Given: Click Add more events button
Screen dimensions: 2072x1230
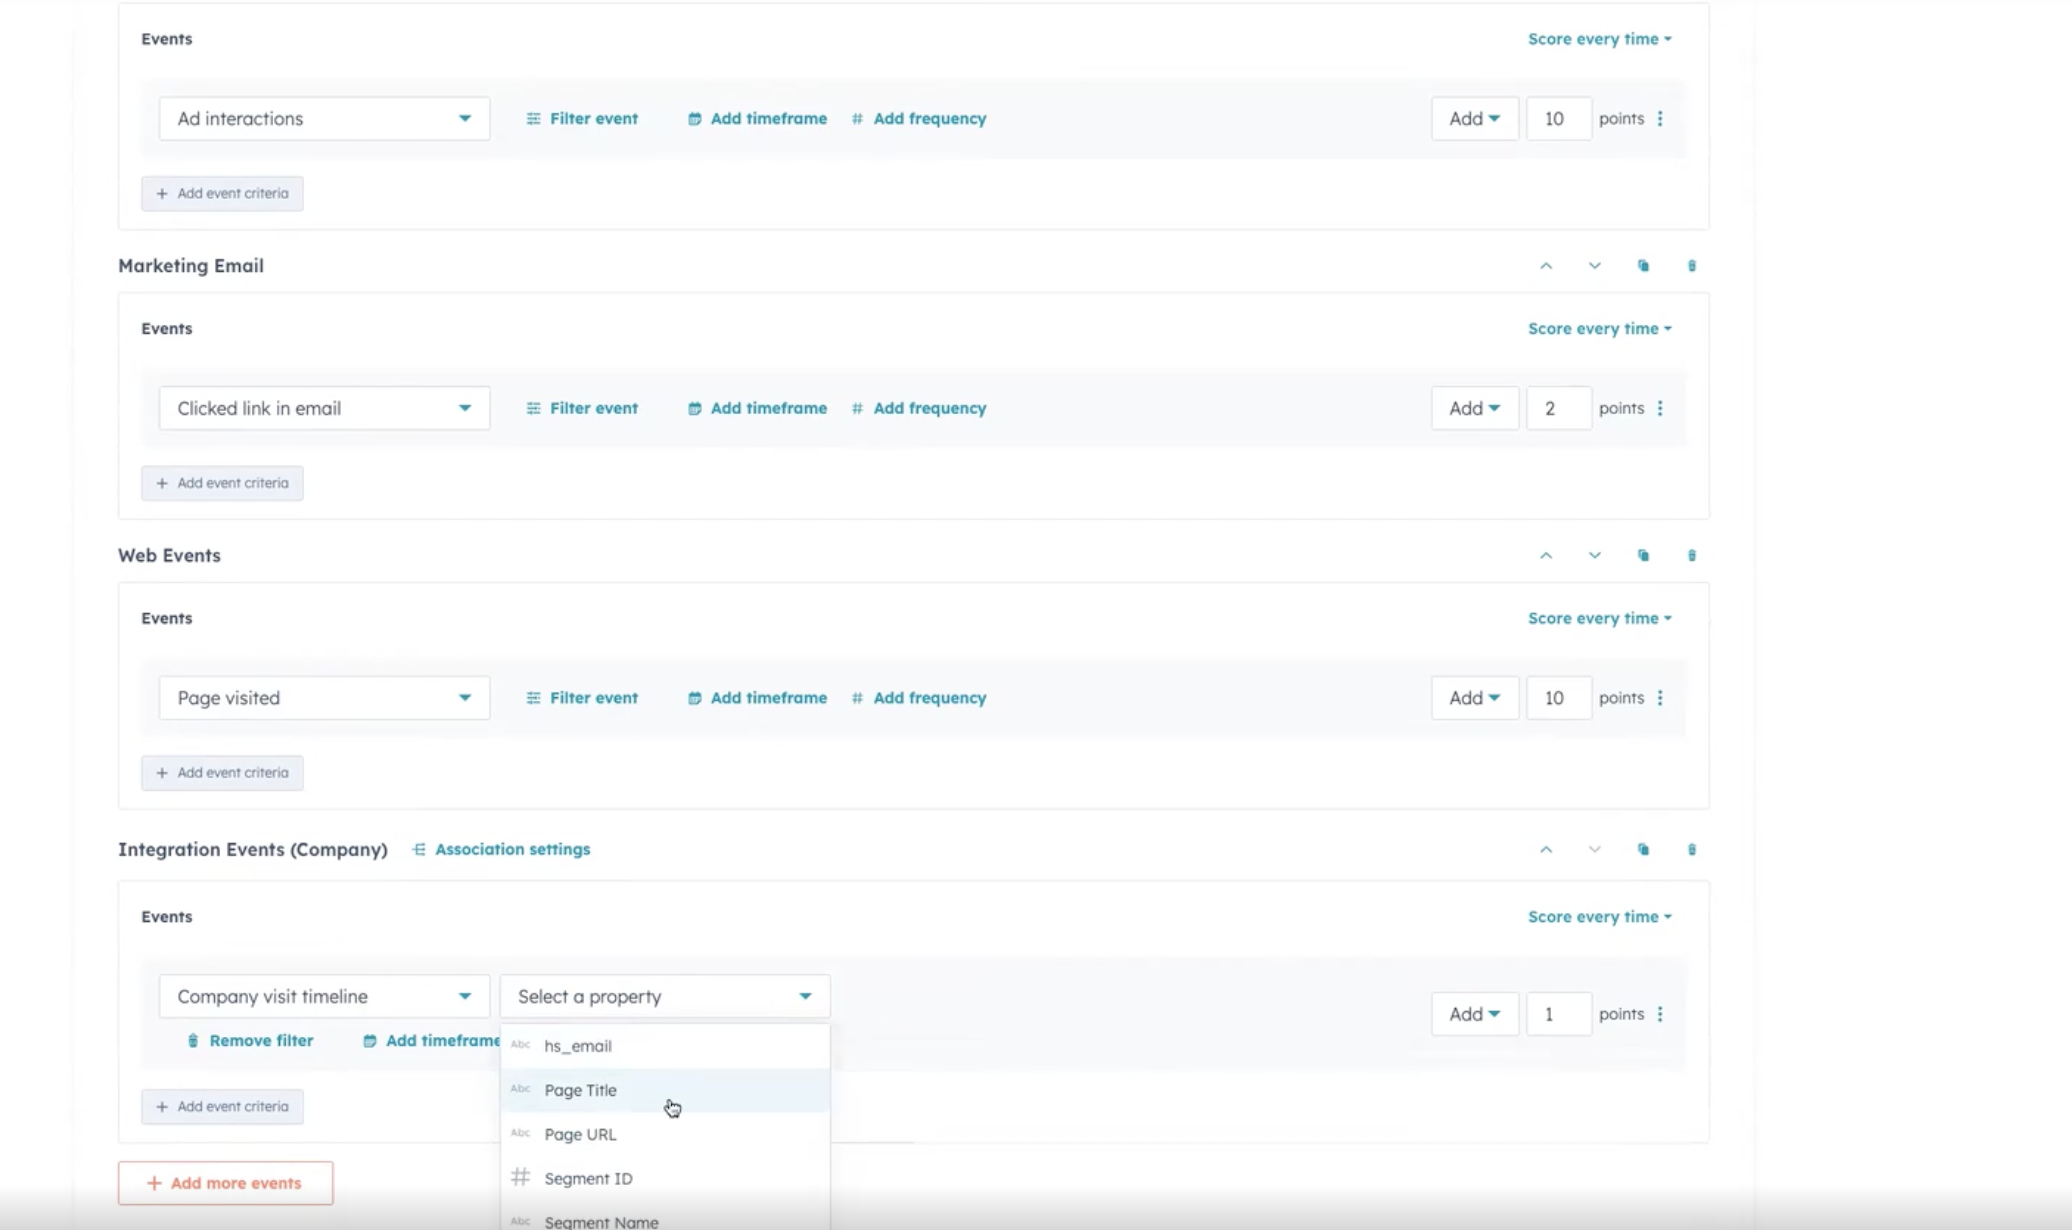Looking at the screenshot, I should point(224,1182).
